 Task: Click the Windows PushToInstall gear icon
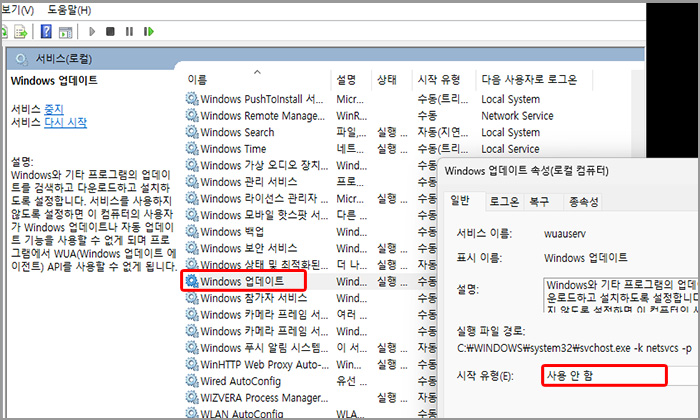[x=192, y=99]
